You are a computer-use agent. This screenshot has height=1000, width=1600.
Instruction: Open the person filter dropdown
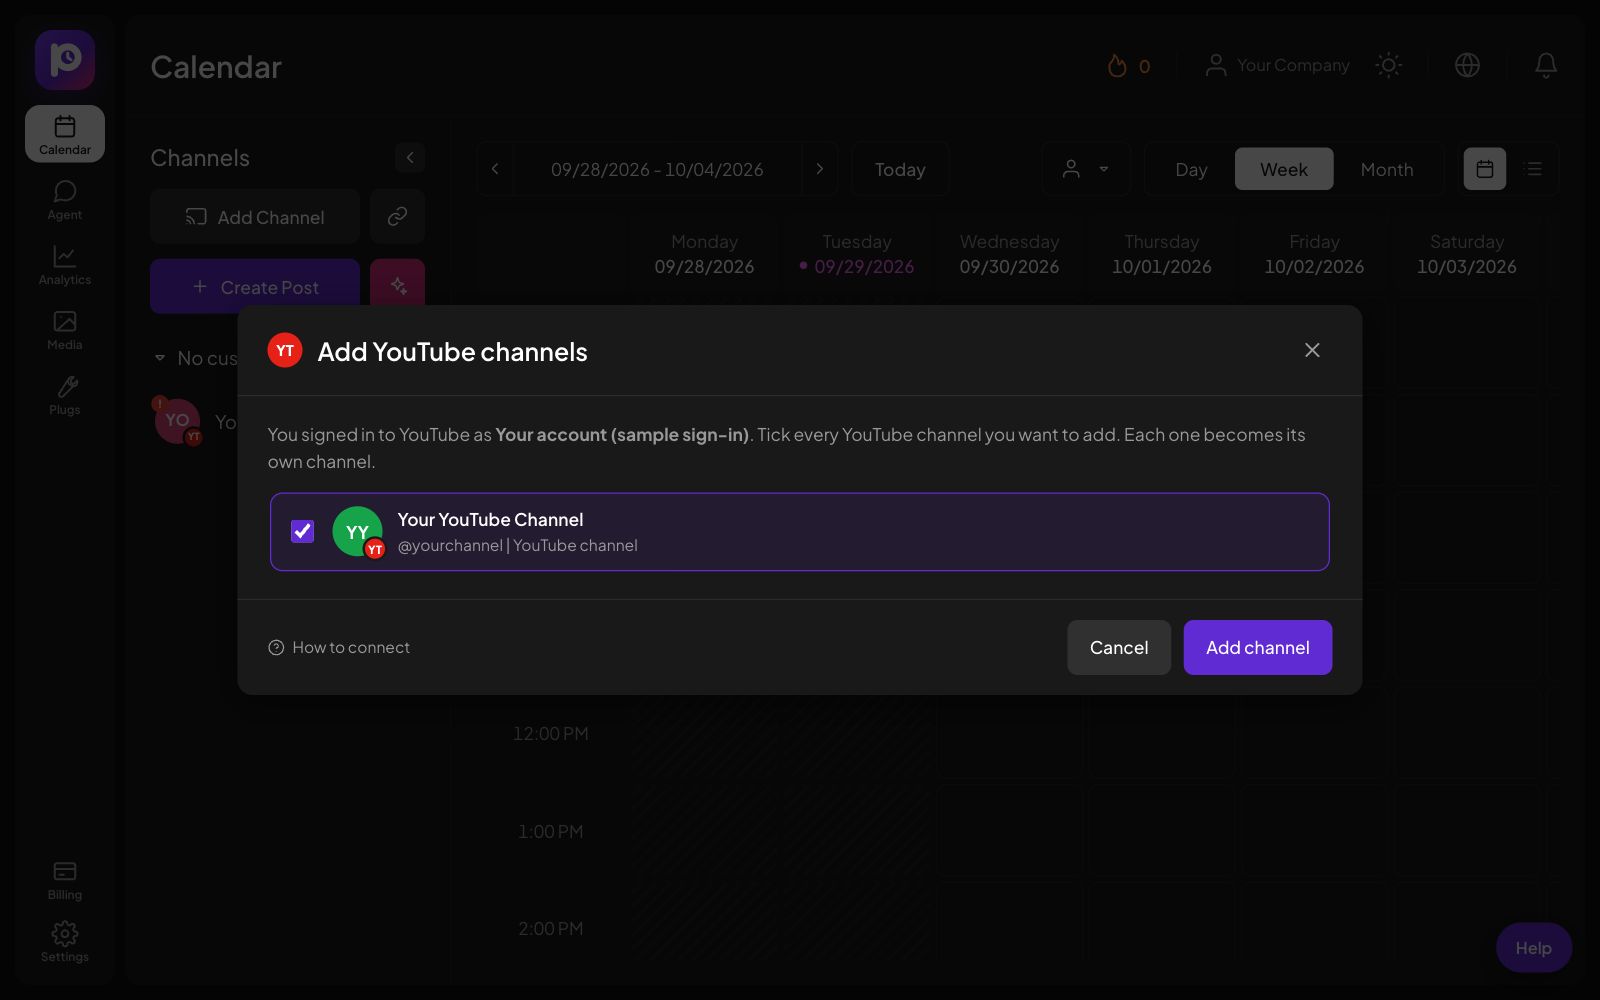click(x=1086, y=169)
